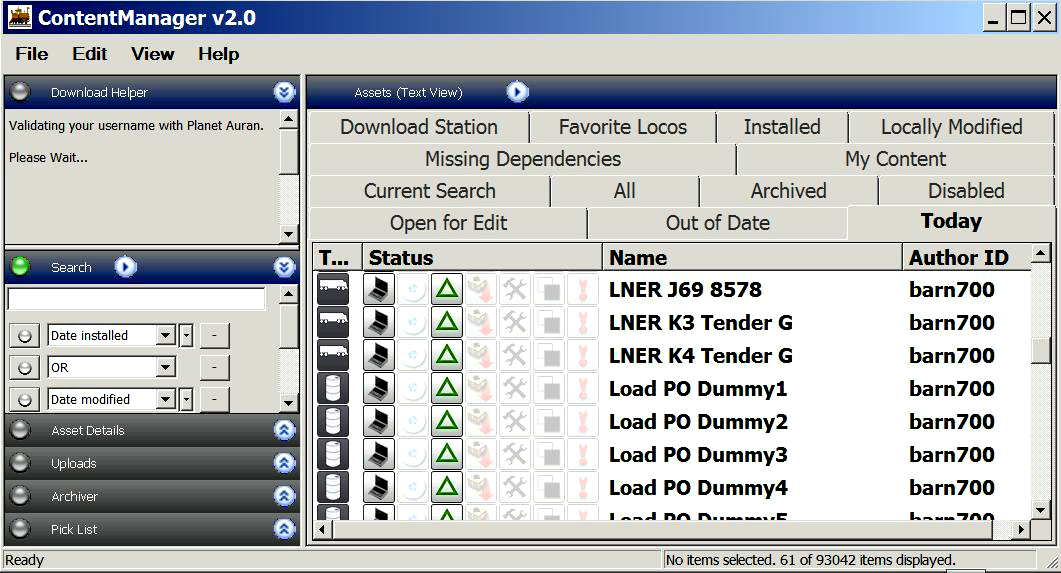1061x573 pixels.
Task: Open the Edit menu
Action: [x=89, y=54]
